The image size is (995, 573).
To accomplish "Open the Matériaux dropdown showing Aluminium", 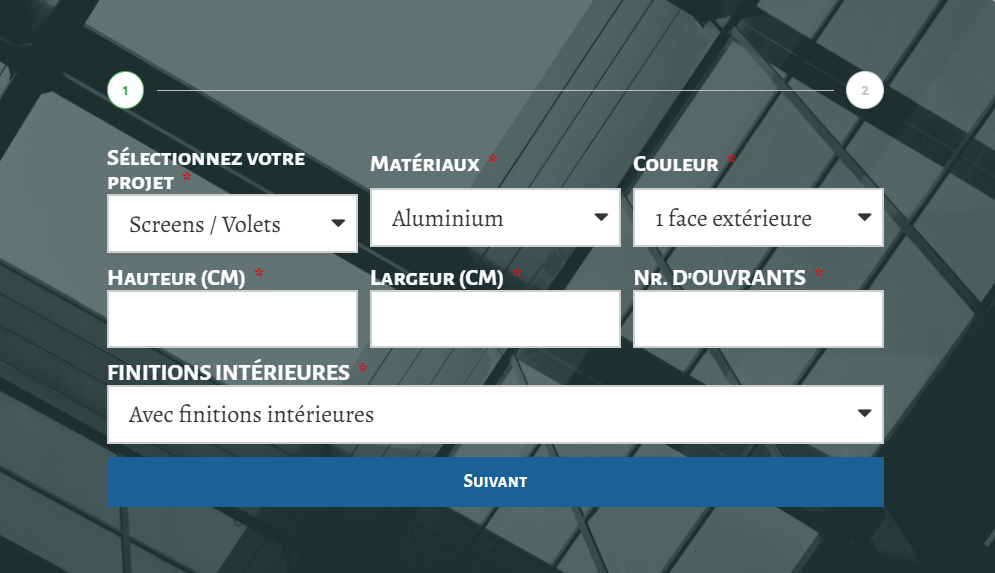I will point(495,217).
